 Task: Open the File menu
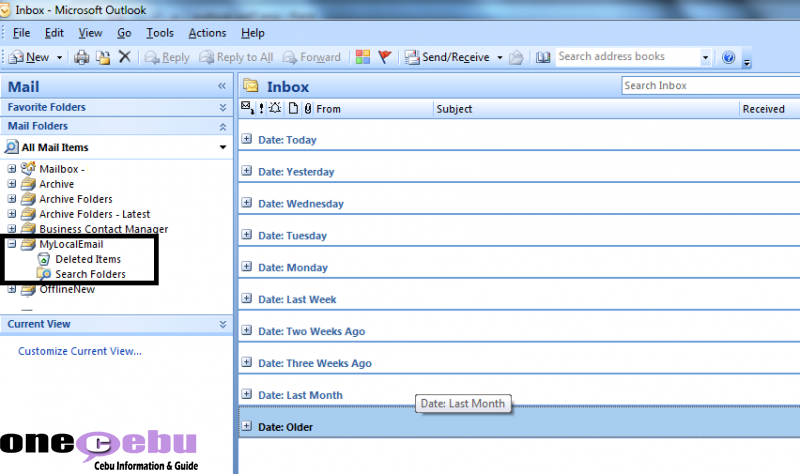(x=21, y=33)
